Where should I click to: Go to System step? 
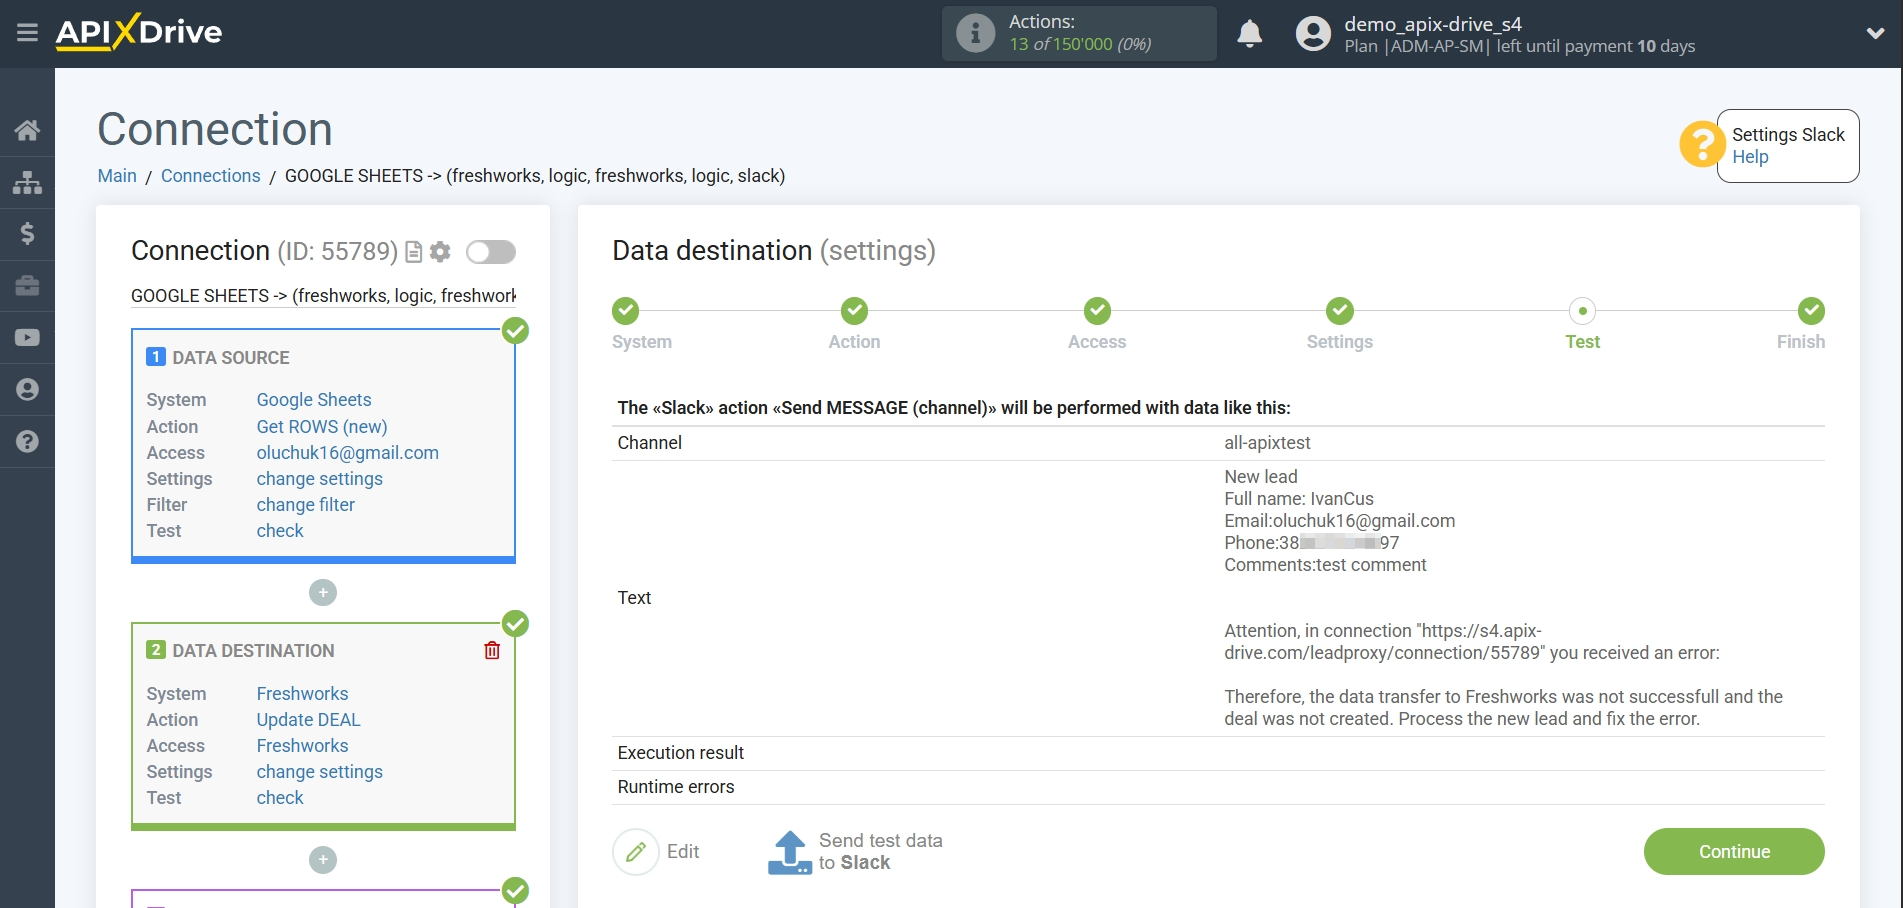click(626, 311)
